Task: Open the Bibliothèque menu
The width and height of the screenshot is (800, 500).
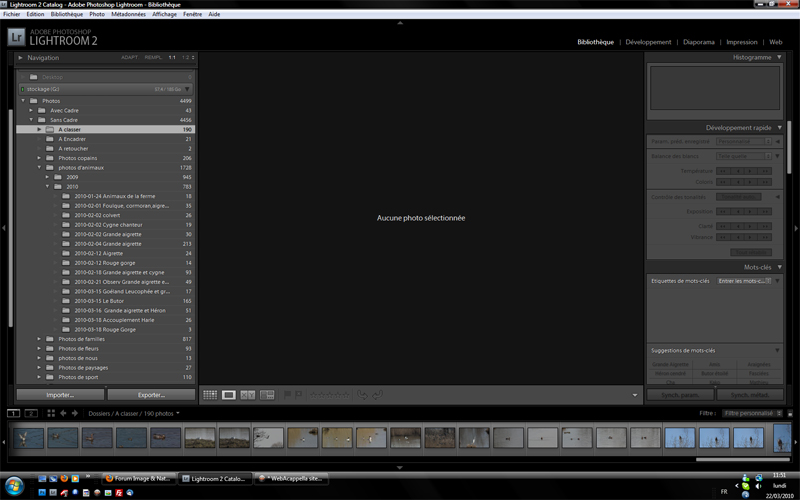Action: pos(67,15)
